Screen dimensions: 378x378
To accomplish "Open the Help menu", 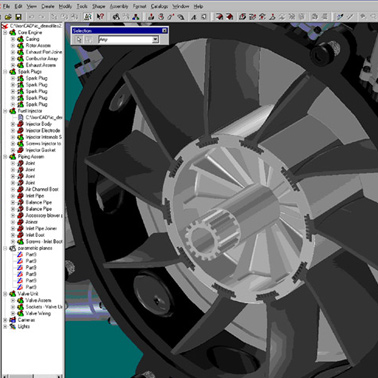I will click(198, 6).
